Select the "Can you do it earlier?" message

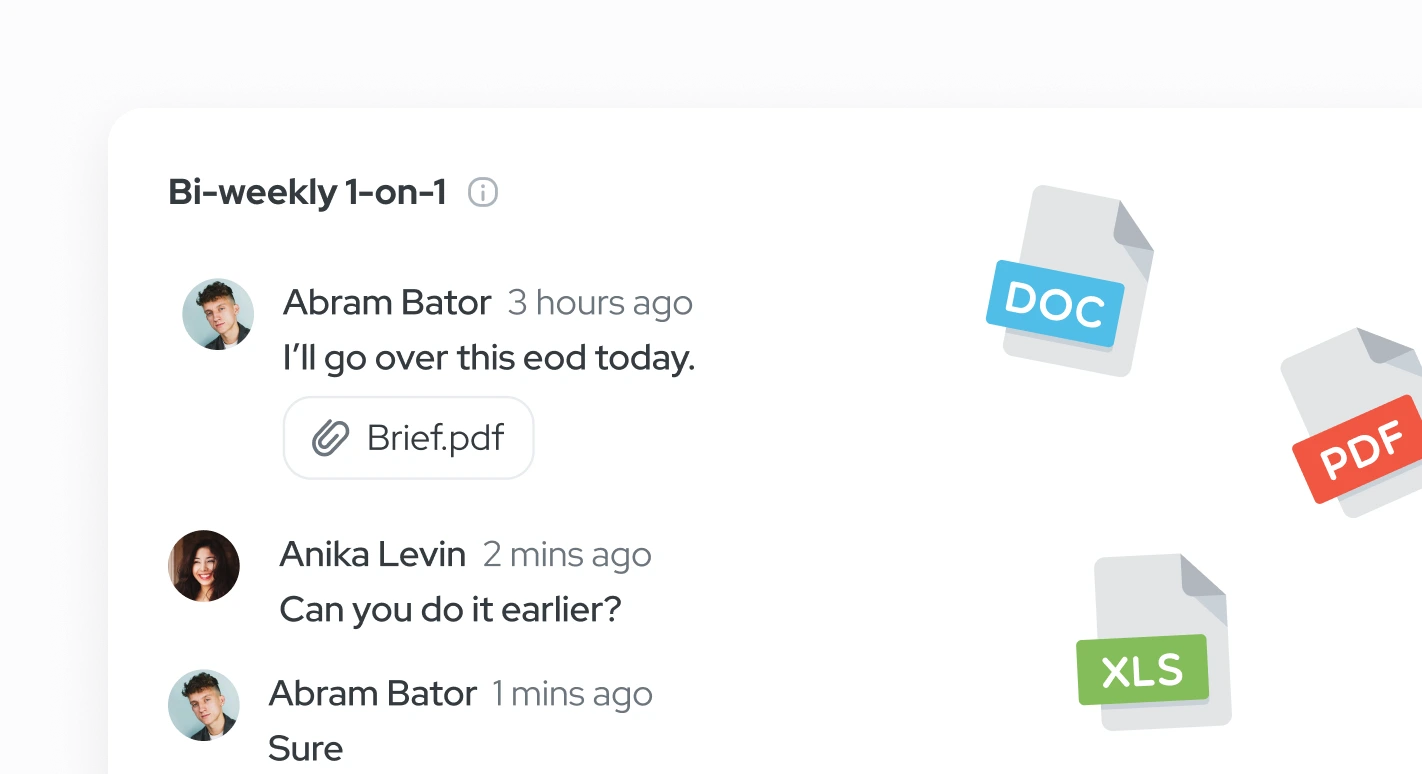[450, 609]
